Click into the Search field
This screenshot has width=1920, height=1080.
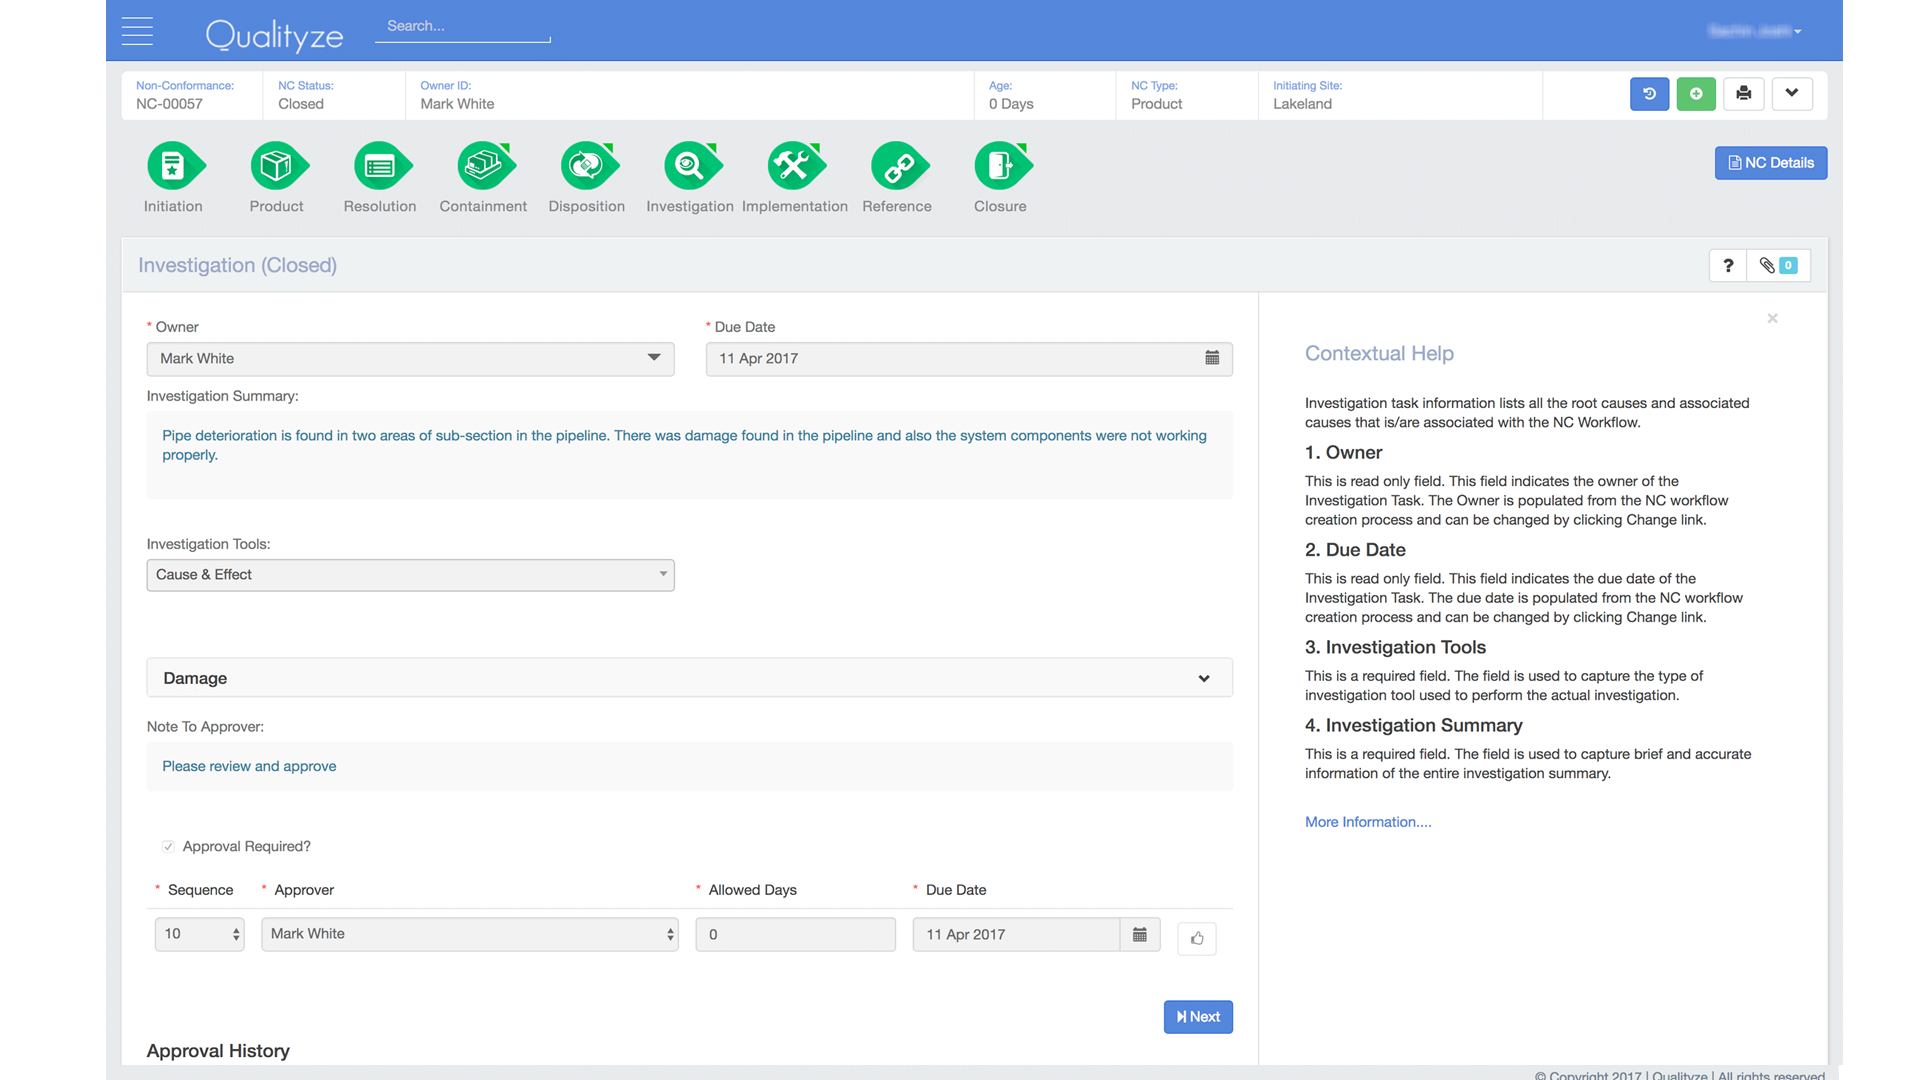pyautogui.click(x=462, y=27)
